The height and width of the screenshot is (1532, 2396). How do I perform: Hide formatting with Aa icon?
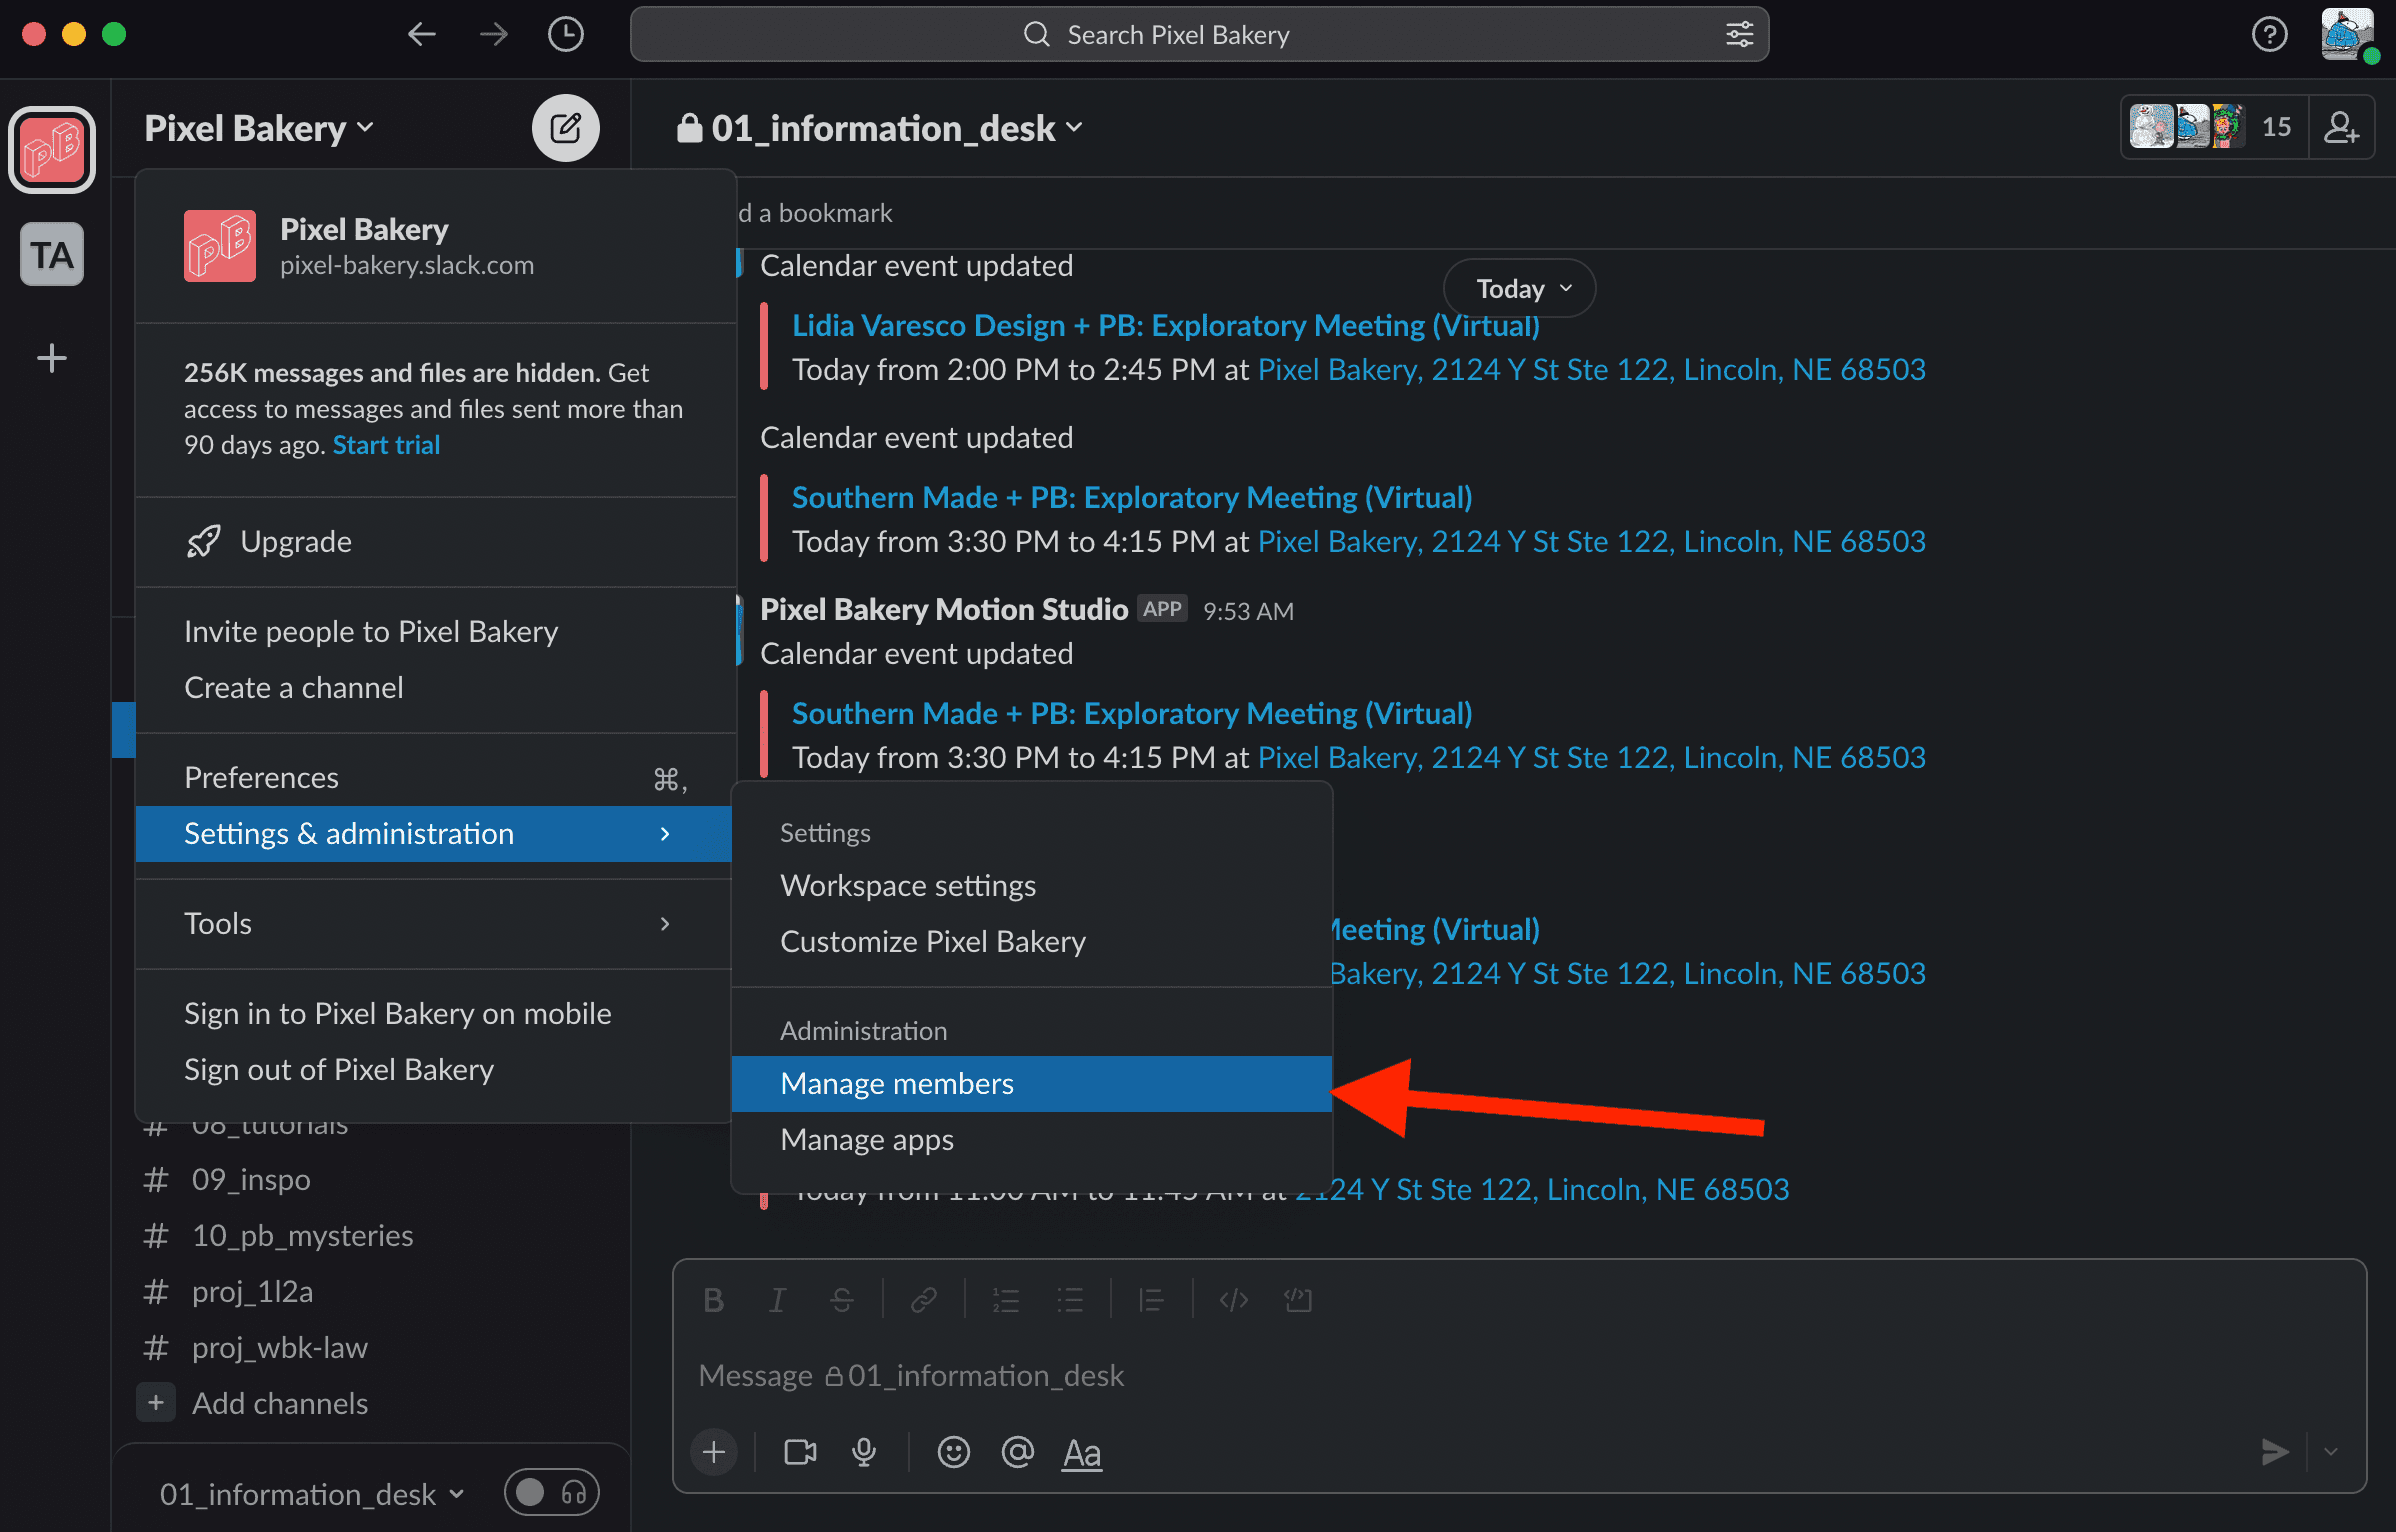[x=1082, y=1452]
